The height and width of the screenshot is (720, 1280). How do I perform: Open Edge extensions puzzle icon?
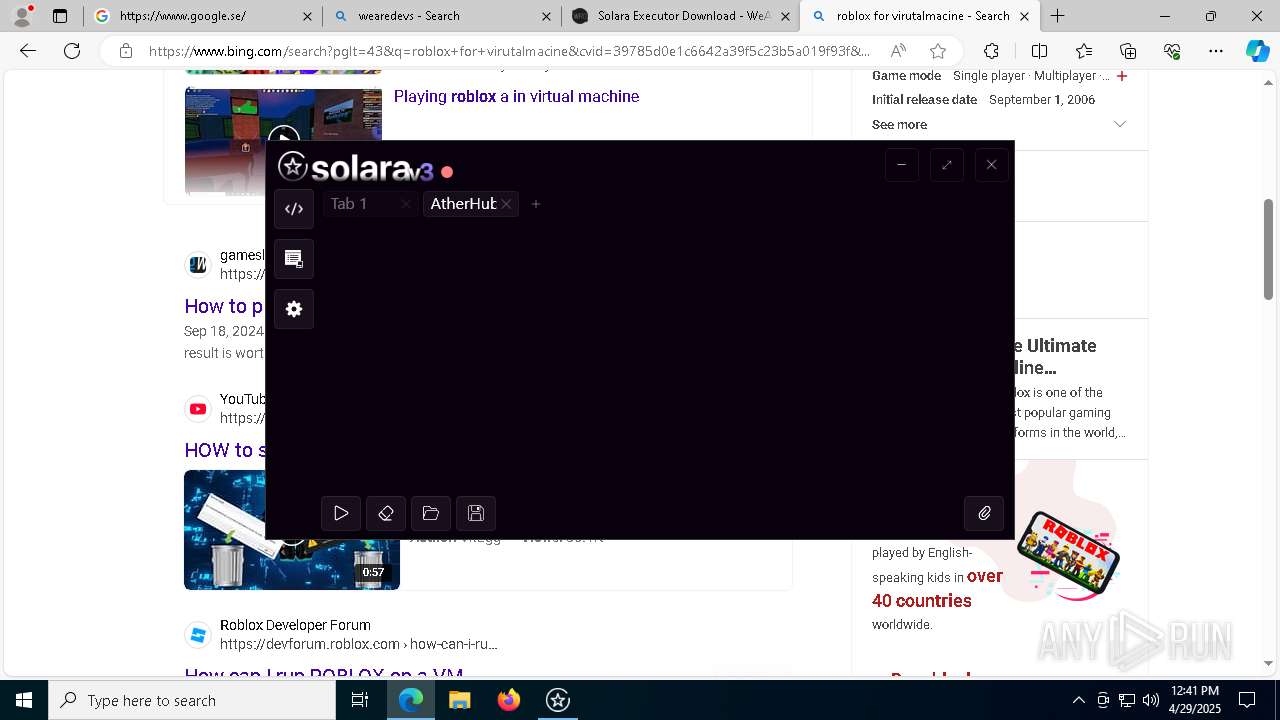click(991, 51)
